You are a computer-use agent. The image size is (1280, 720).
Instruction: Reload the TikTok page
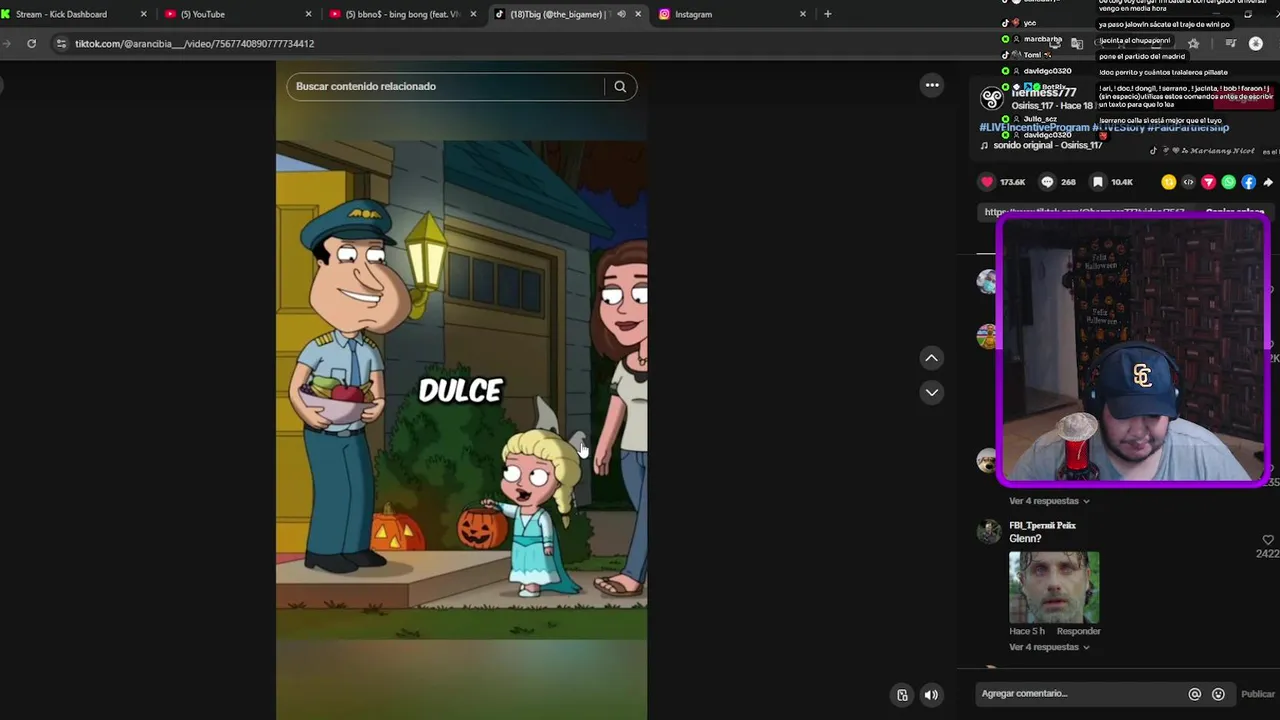(32, 44)
